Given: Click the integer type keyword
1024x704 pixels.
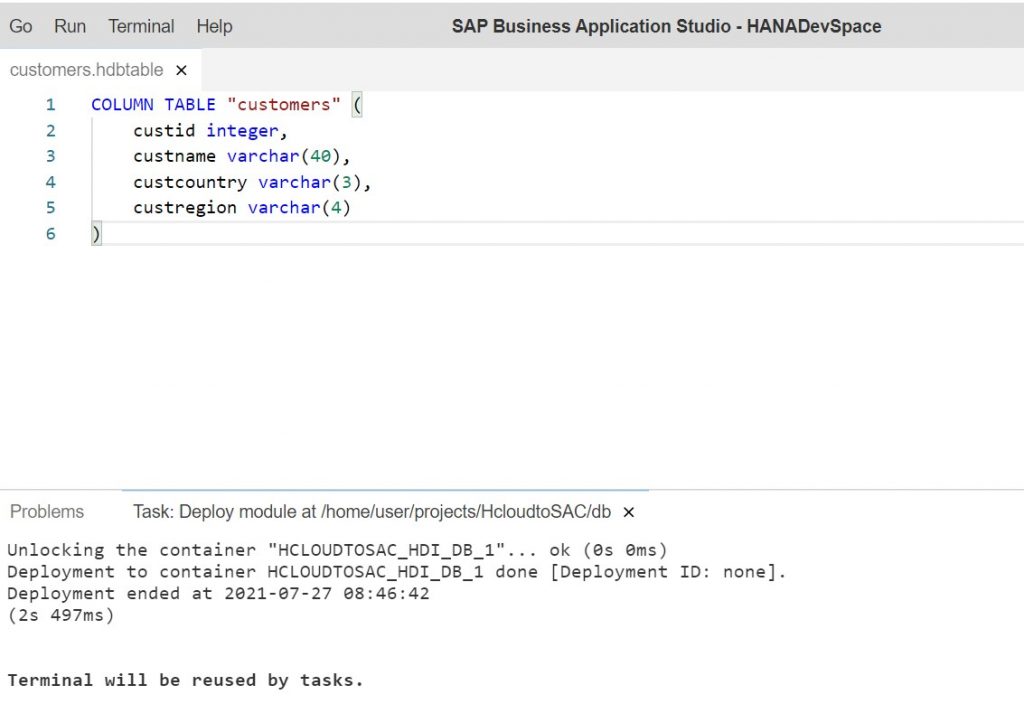Looking at the screenshot, I should (x=242, y=131).
